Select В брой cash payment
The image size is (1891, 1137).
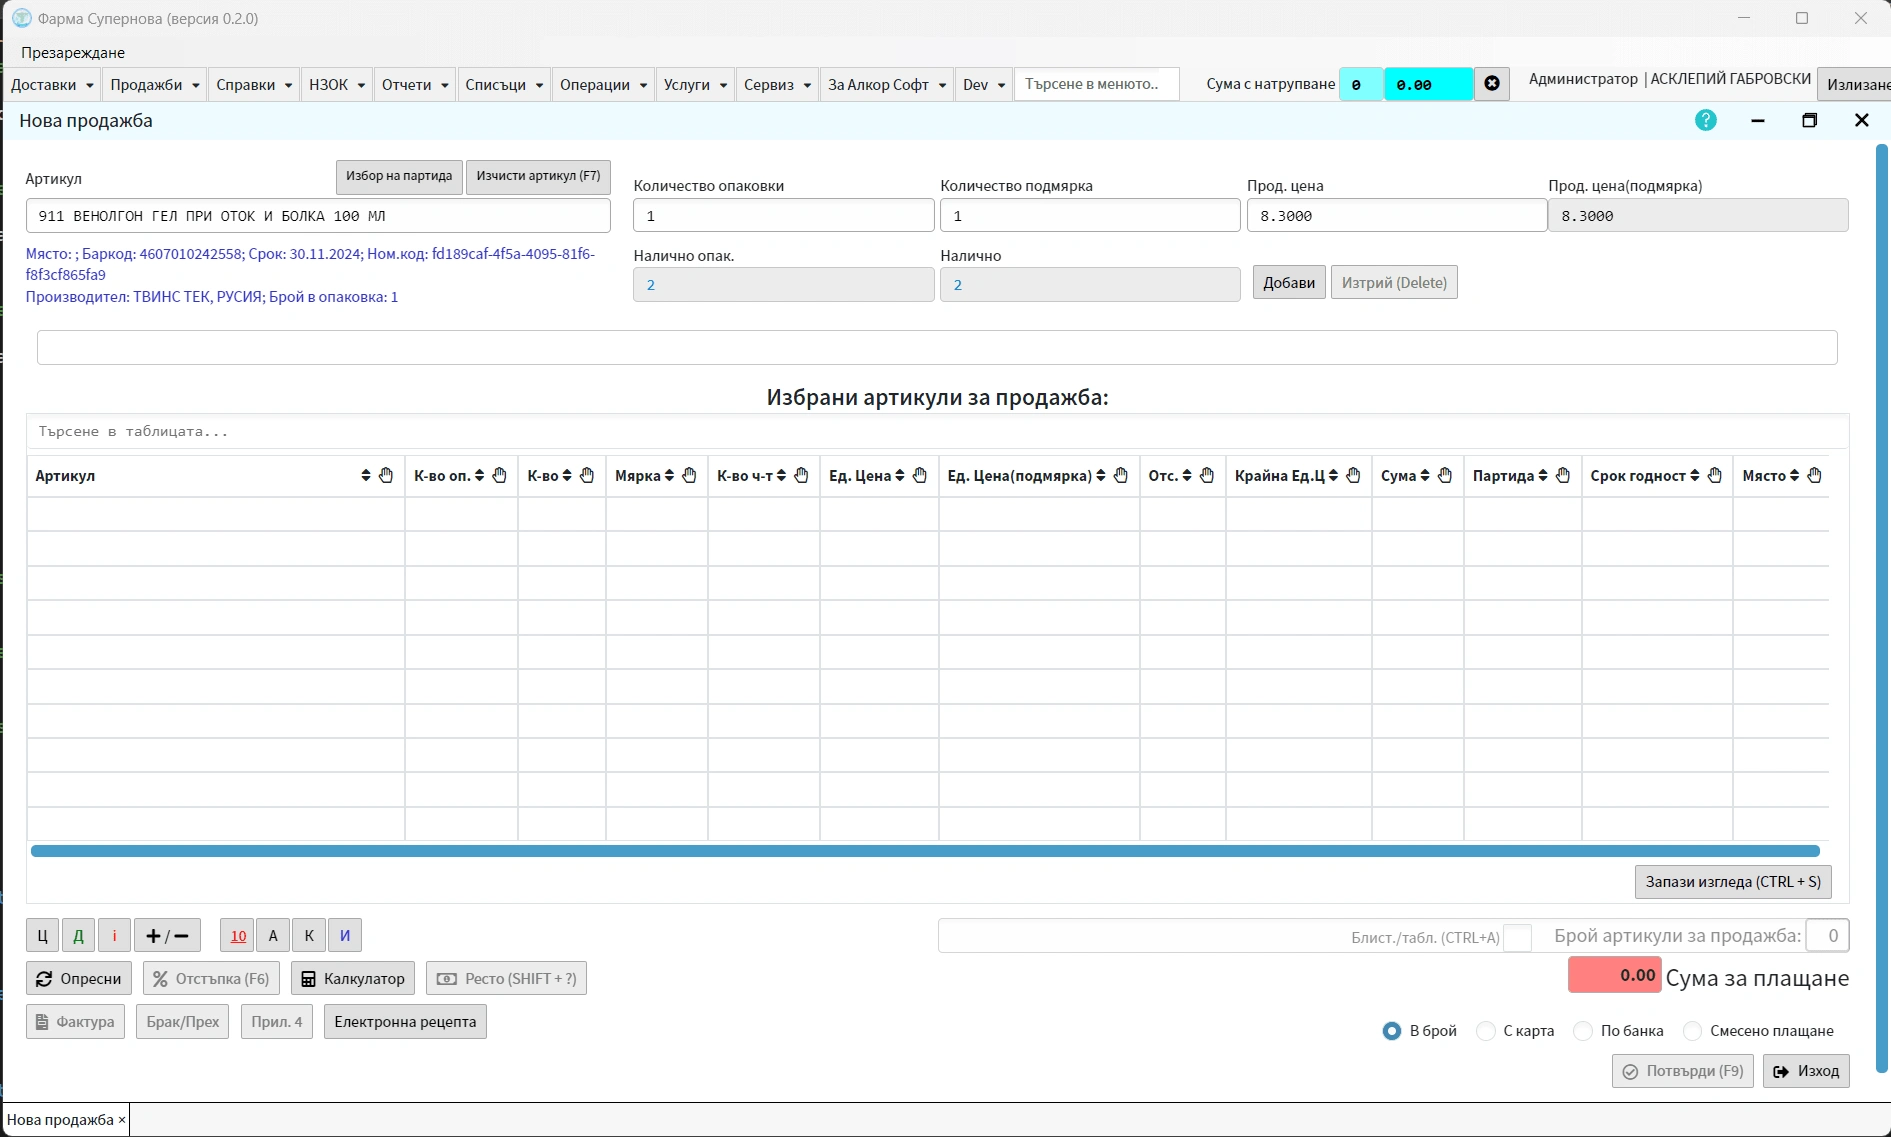(x=1391, y=1031)
